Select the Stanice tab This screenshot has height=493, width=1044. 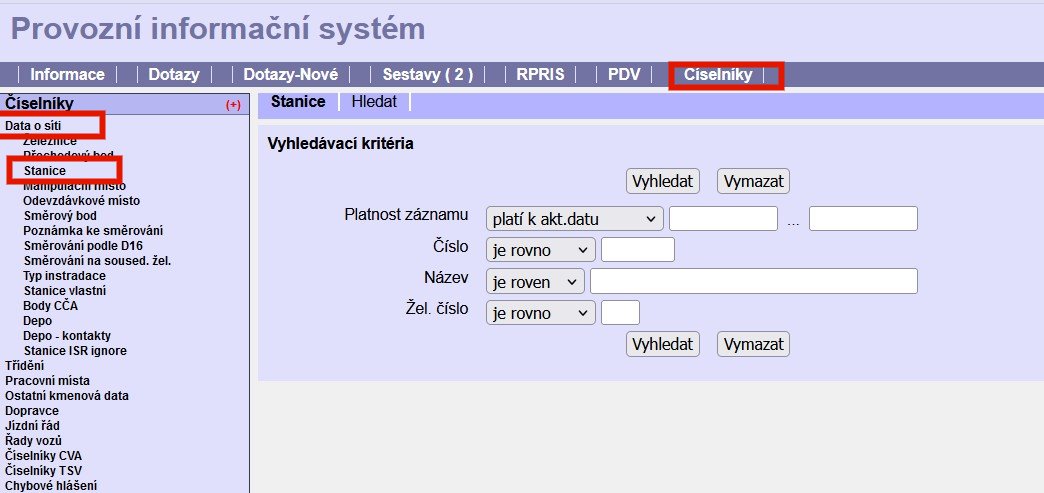pyautogui.click(x=298, y=102)
